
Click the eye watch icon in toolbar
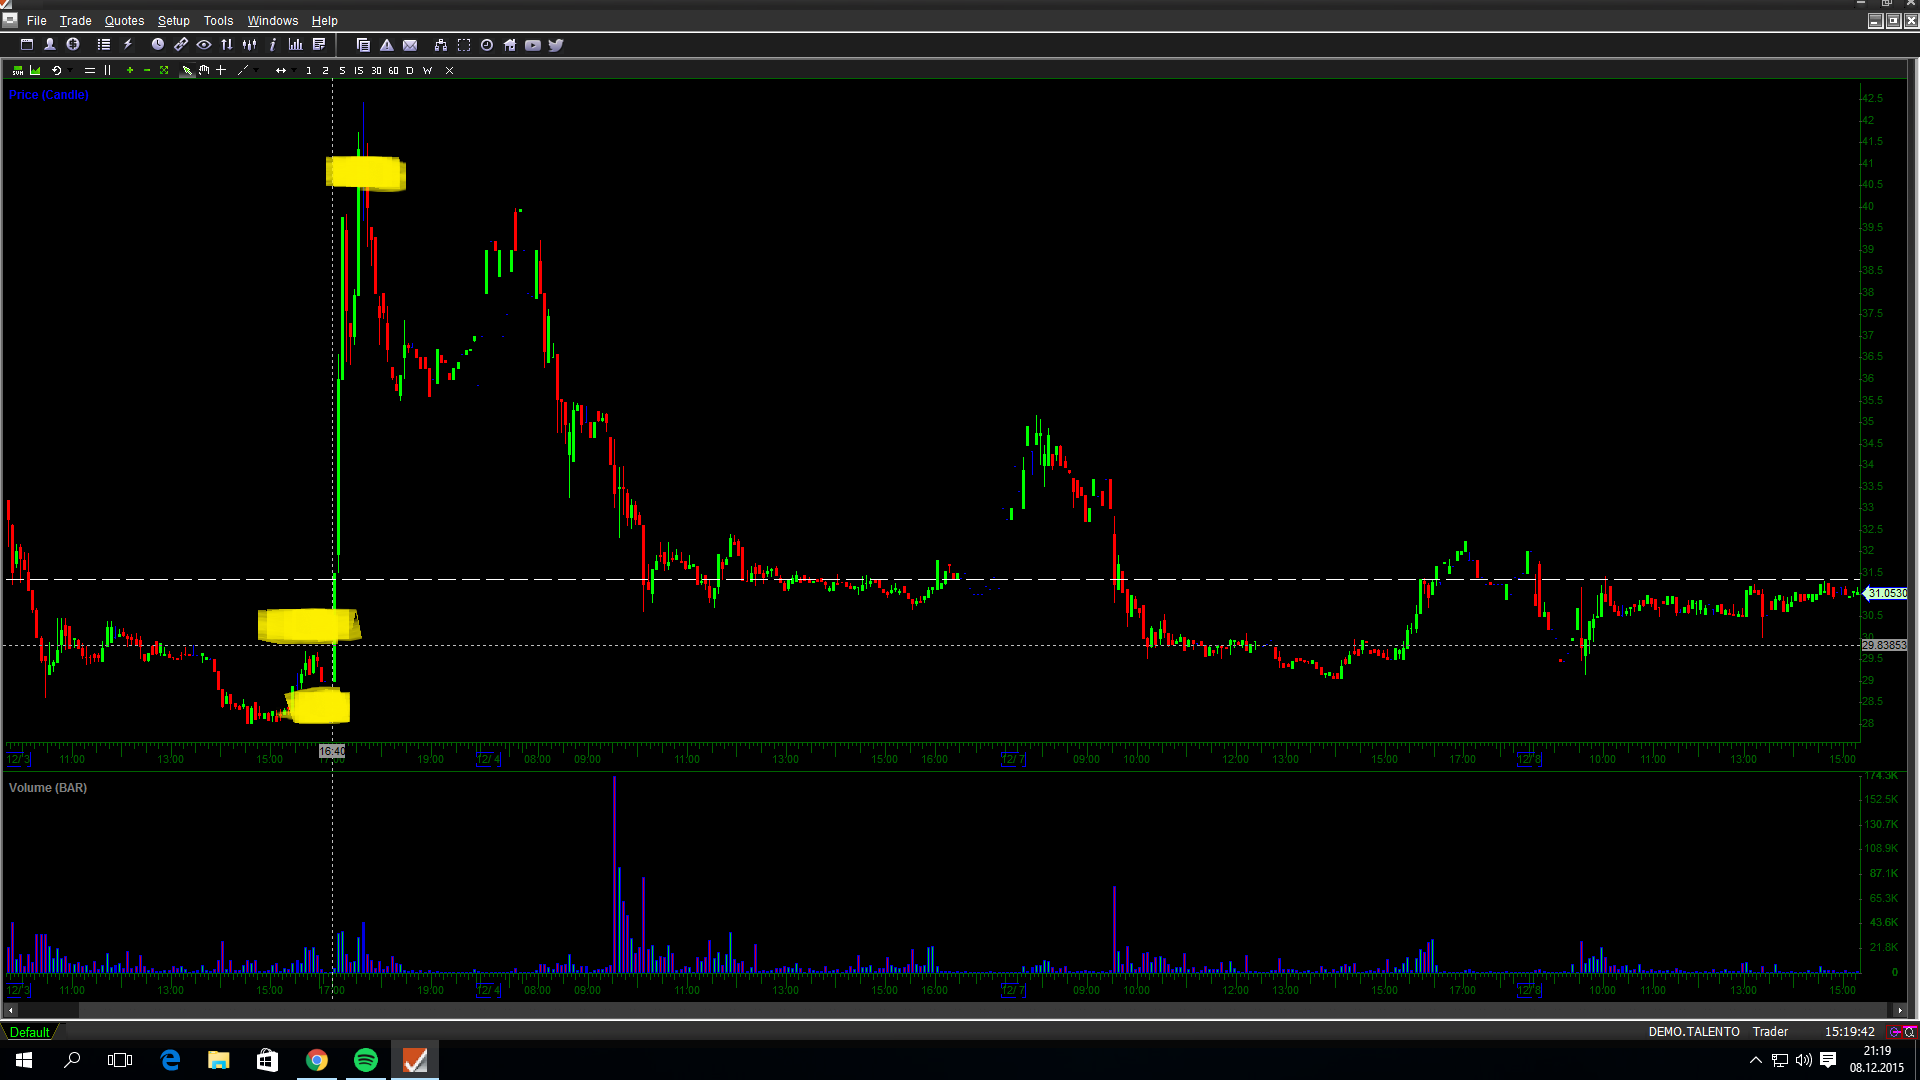point(204,45)
